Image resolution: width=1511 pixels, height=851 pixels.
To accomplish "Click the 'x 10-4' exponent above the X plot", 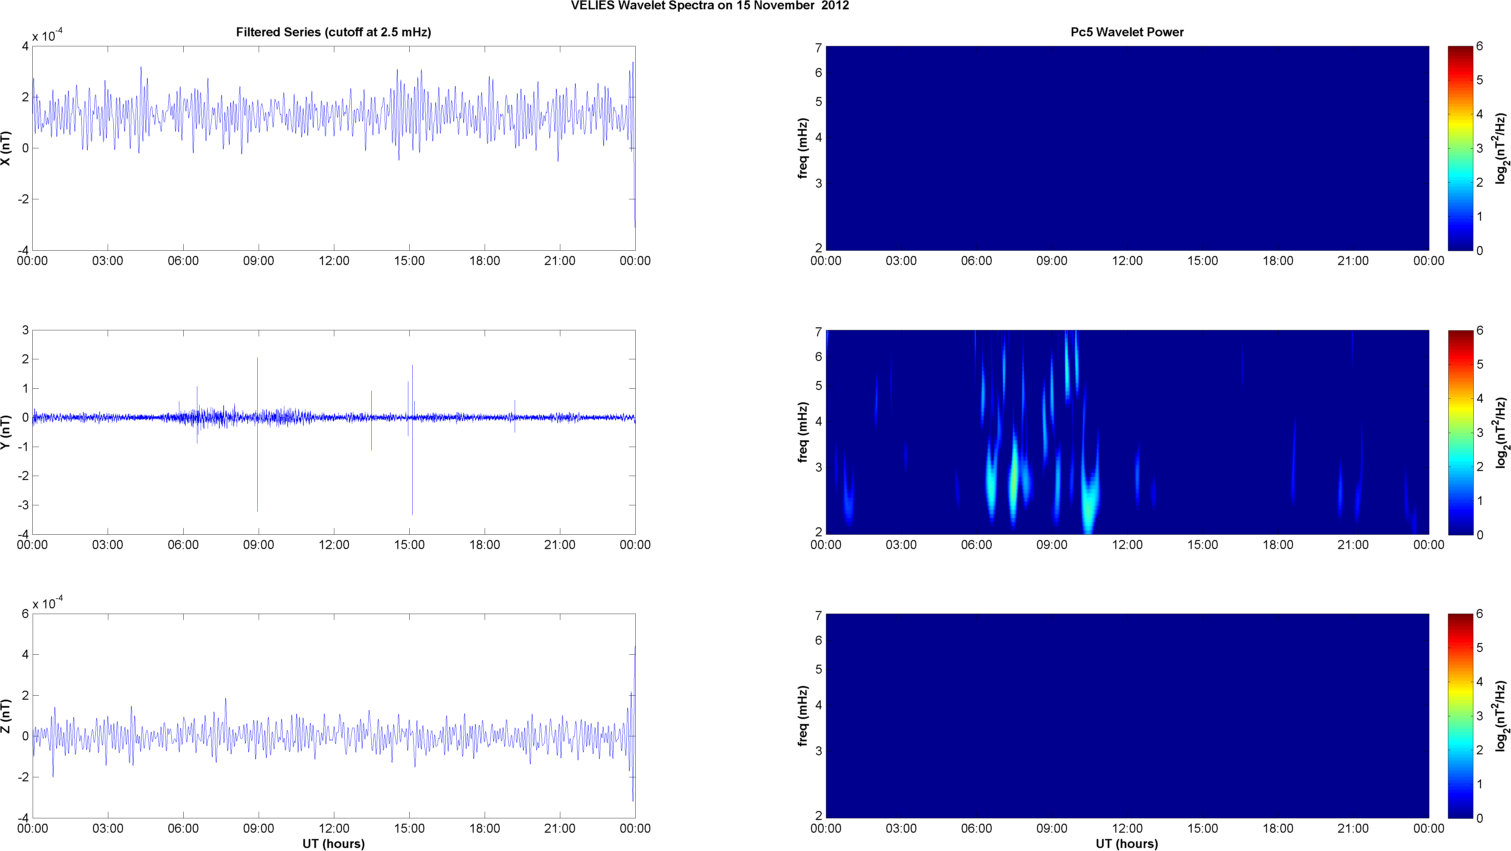I will [x=47, y=36].
